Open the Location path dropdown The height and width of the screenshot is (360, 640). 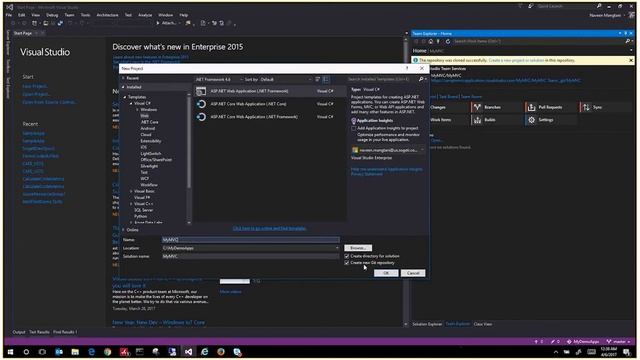click(x=337, y=248)
